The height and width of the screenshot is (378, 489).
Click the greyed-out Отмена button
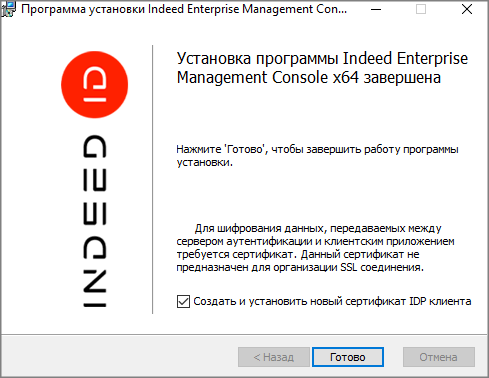439,357
